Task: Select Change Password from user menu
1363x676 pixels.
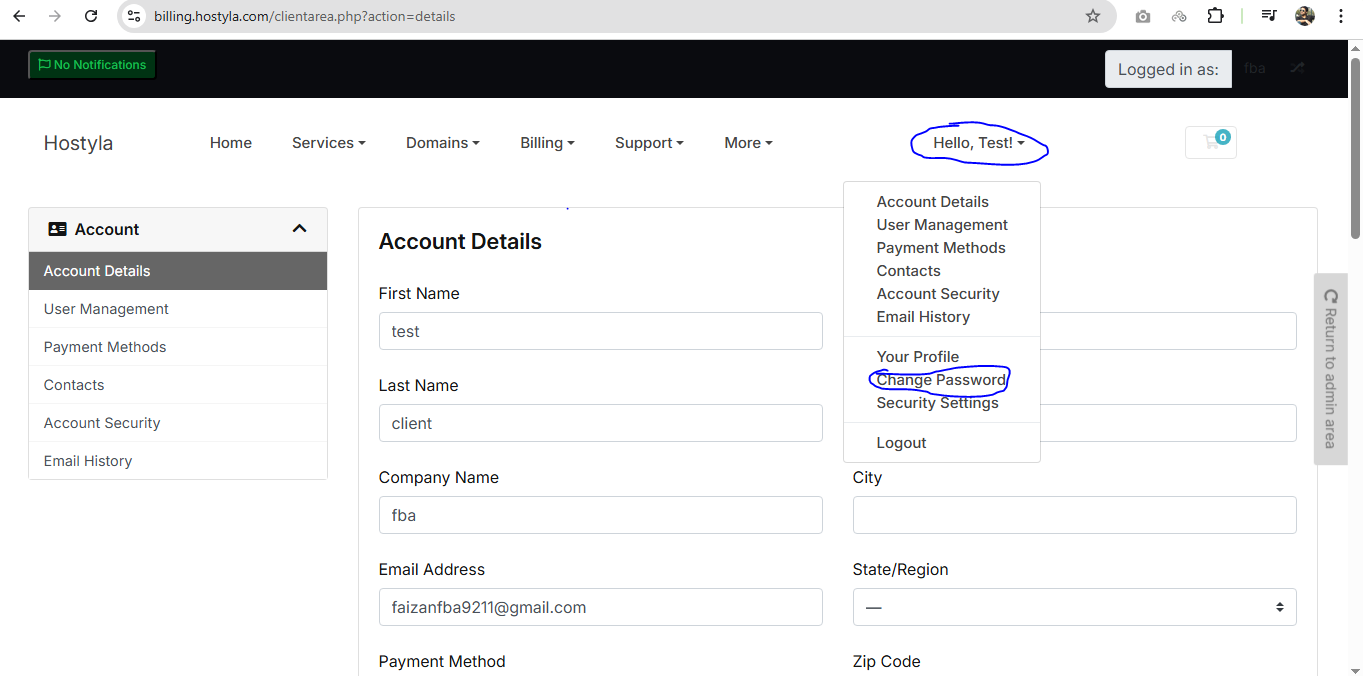Action: (940, 380)
